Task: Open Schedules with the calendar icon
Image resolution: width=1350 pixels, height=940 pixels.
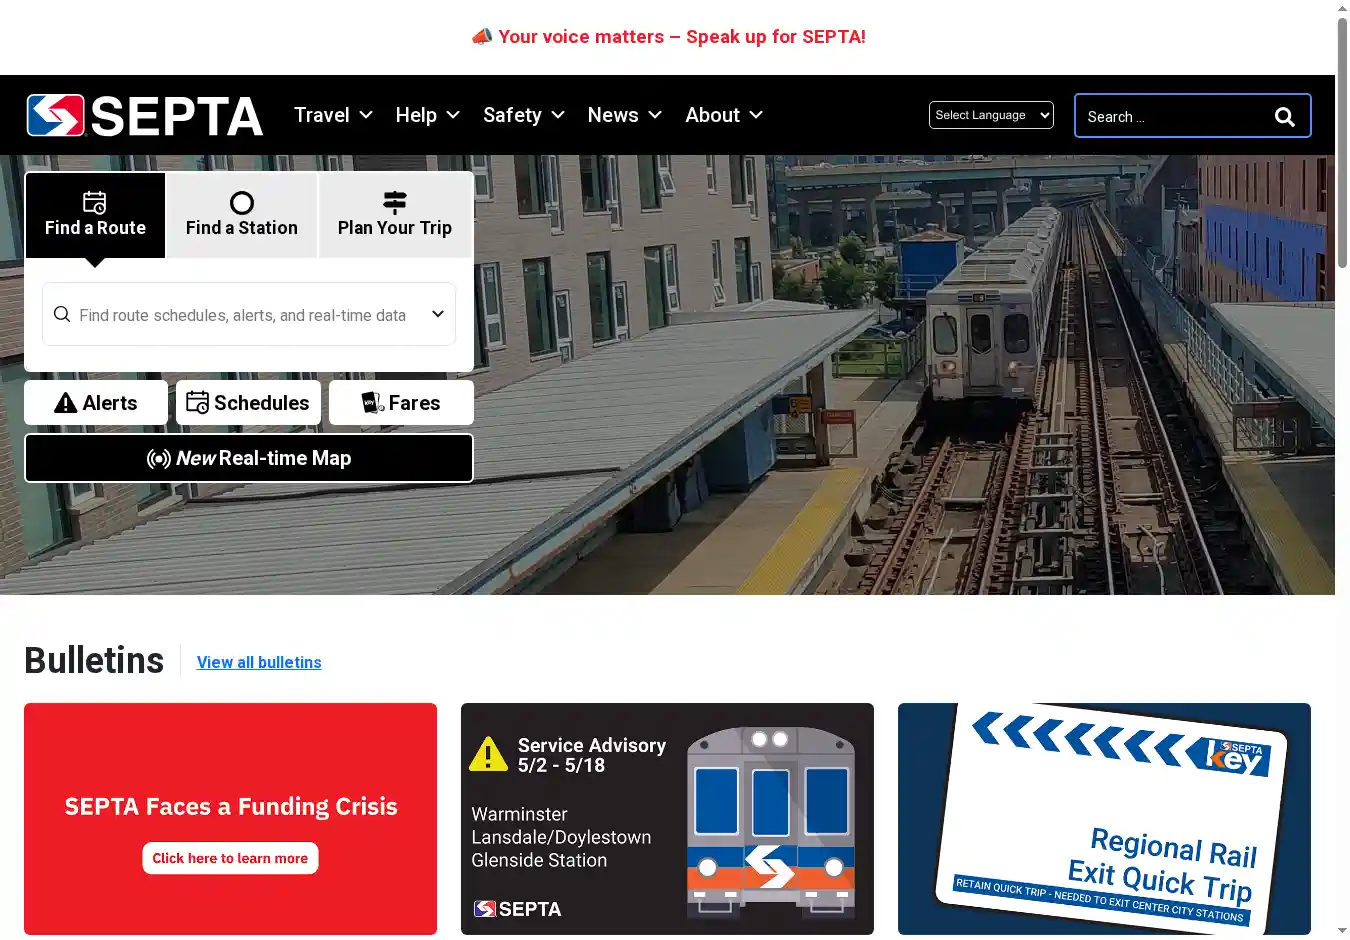Action: tap(248, 403)
